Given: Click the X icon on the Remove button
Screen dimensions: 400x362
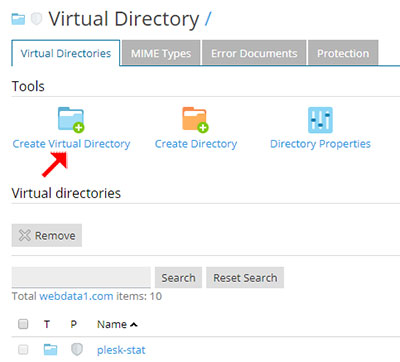Looking at the screenshot, I should pyautogui.click(x=25, y=235).
